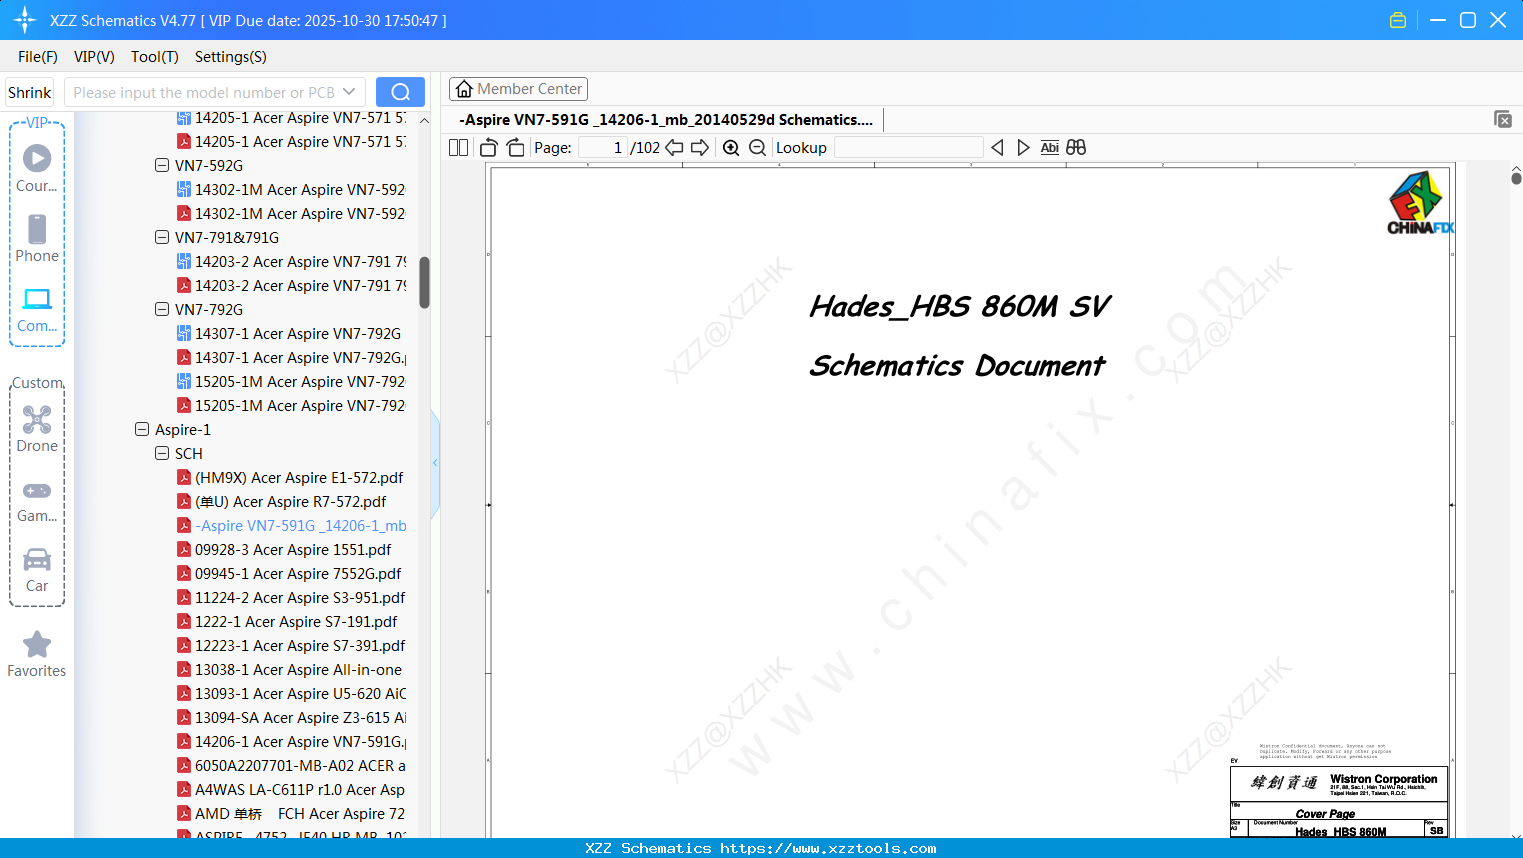Open the Tool(T) menu
The width and height of the screenshot is (1523, 858).
point(155,57)
